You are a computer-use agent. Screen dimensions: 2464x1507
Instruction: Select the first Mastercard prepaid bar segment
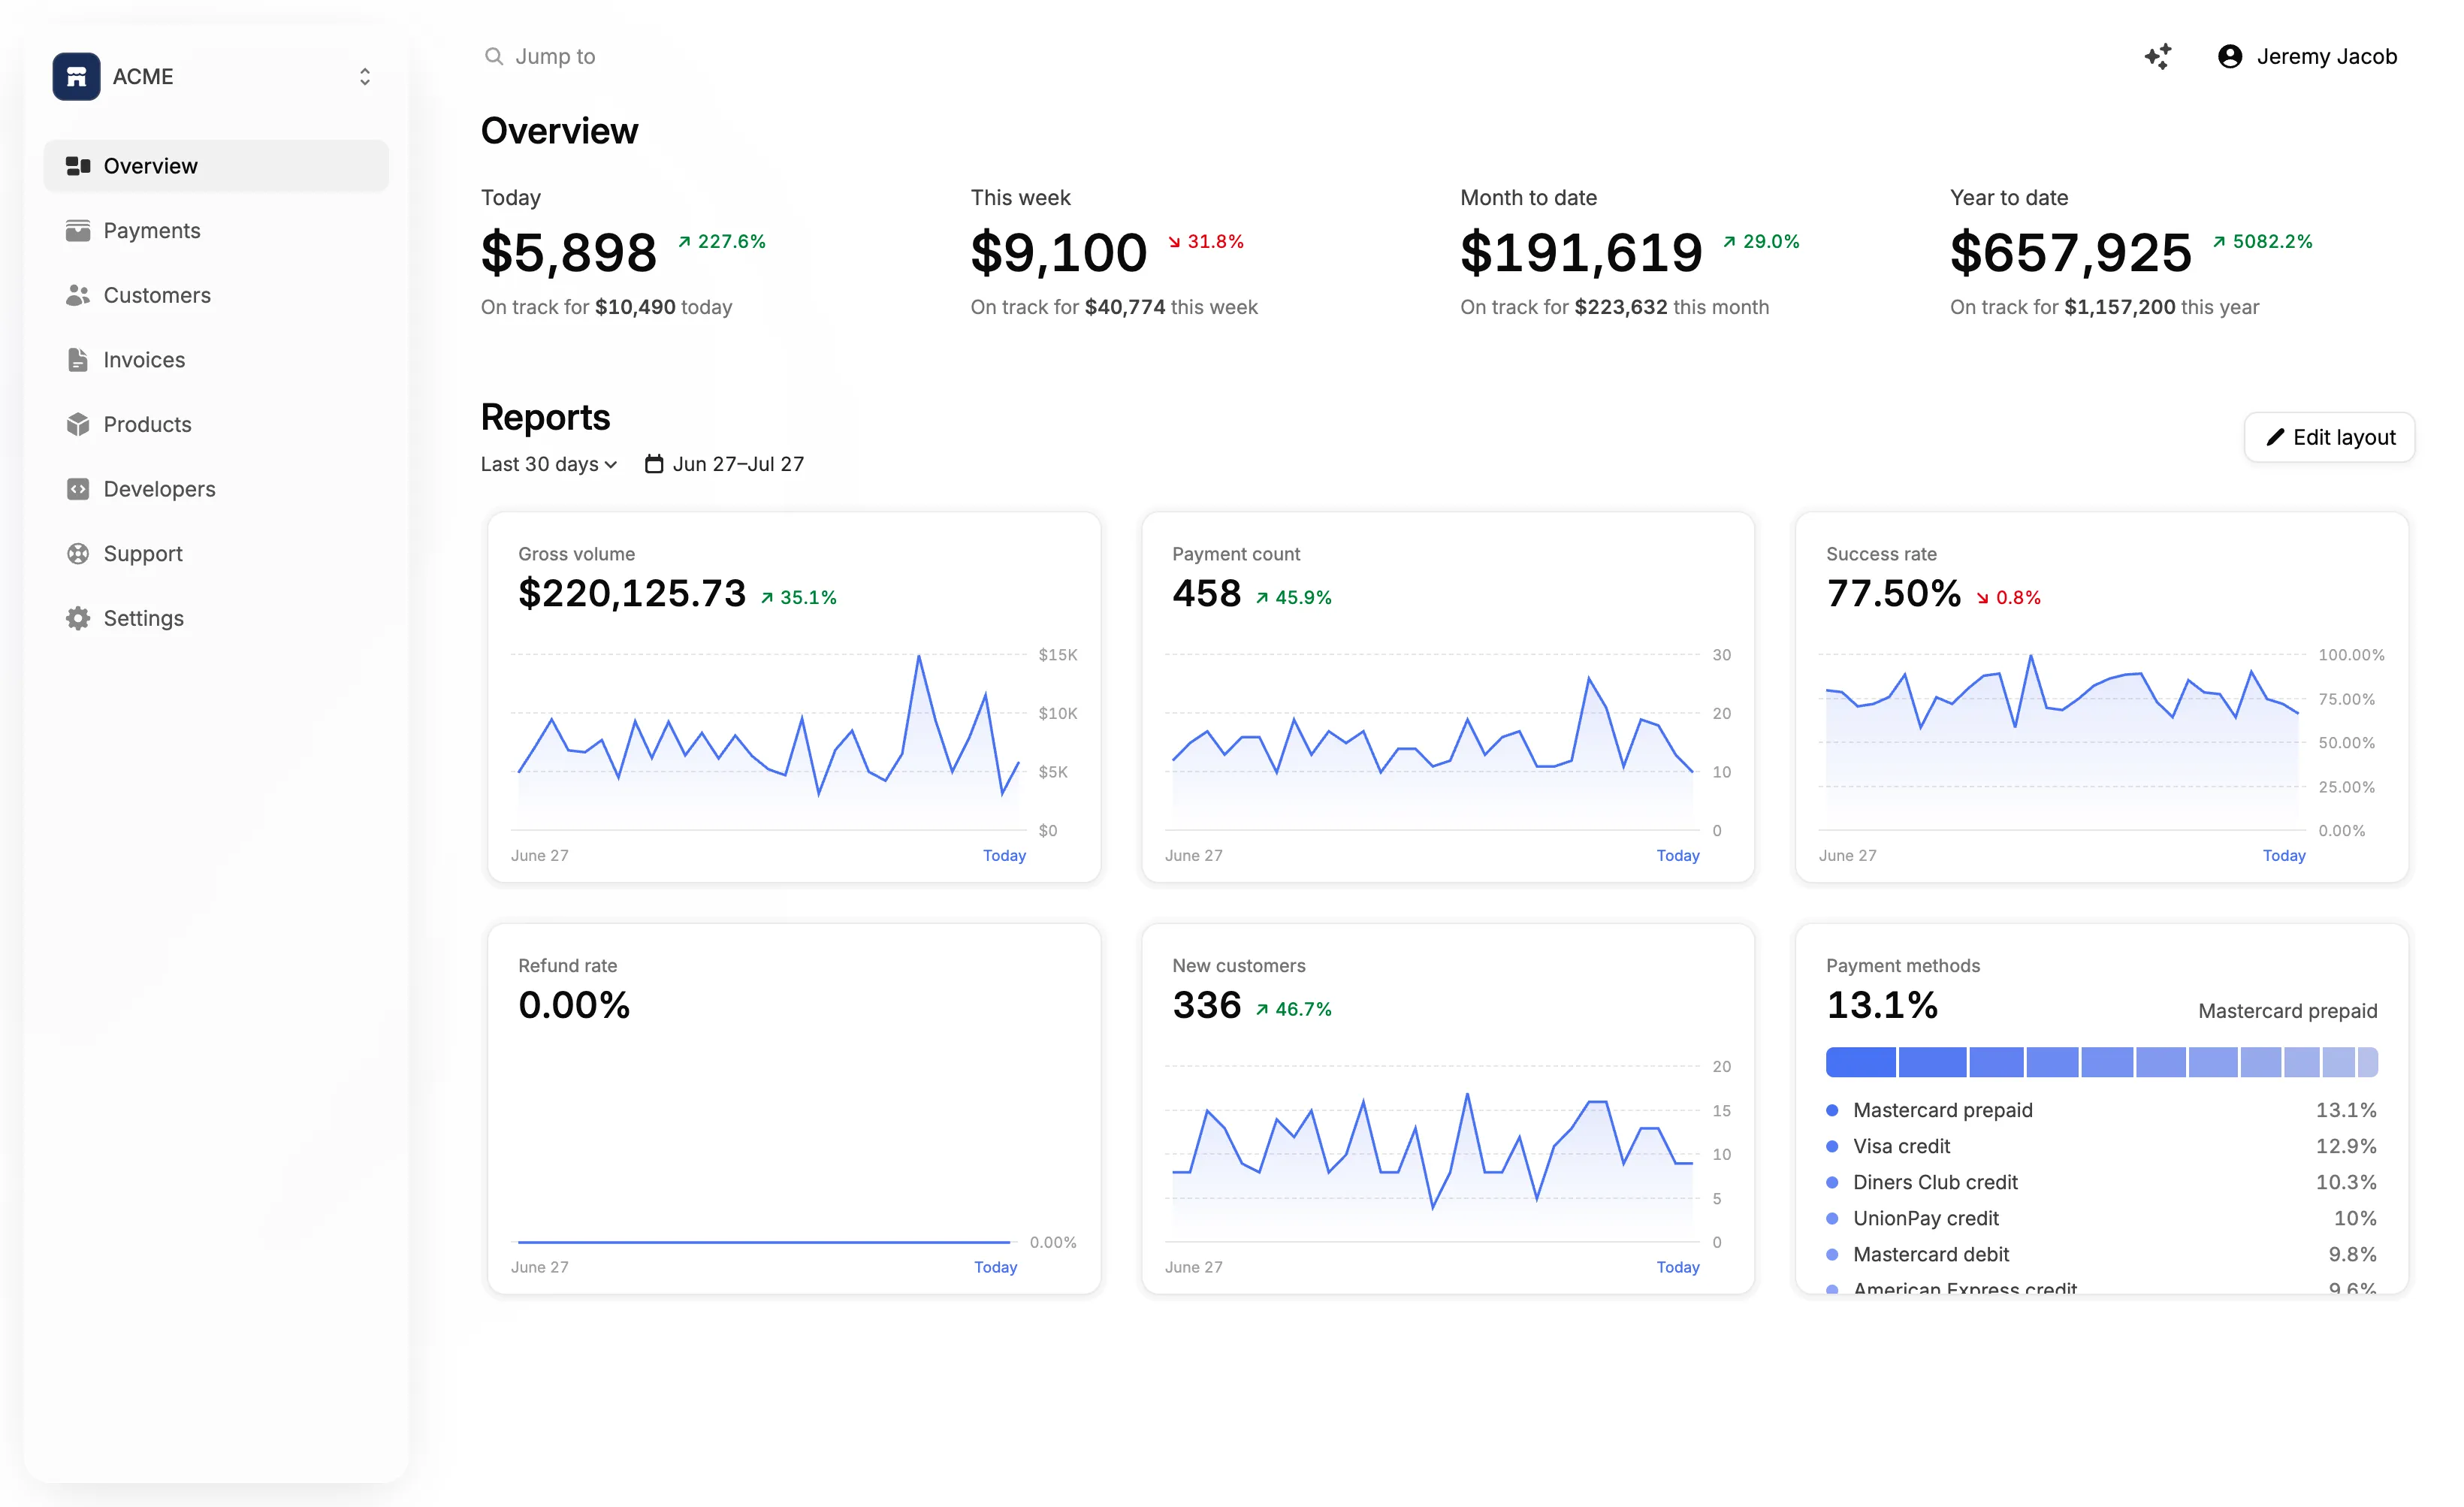click(1861, 1062)
